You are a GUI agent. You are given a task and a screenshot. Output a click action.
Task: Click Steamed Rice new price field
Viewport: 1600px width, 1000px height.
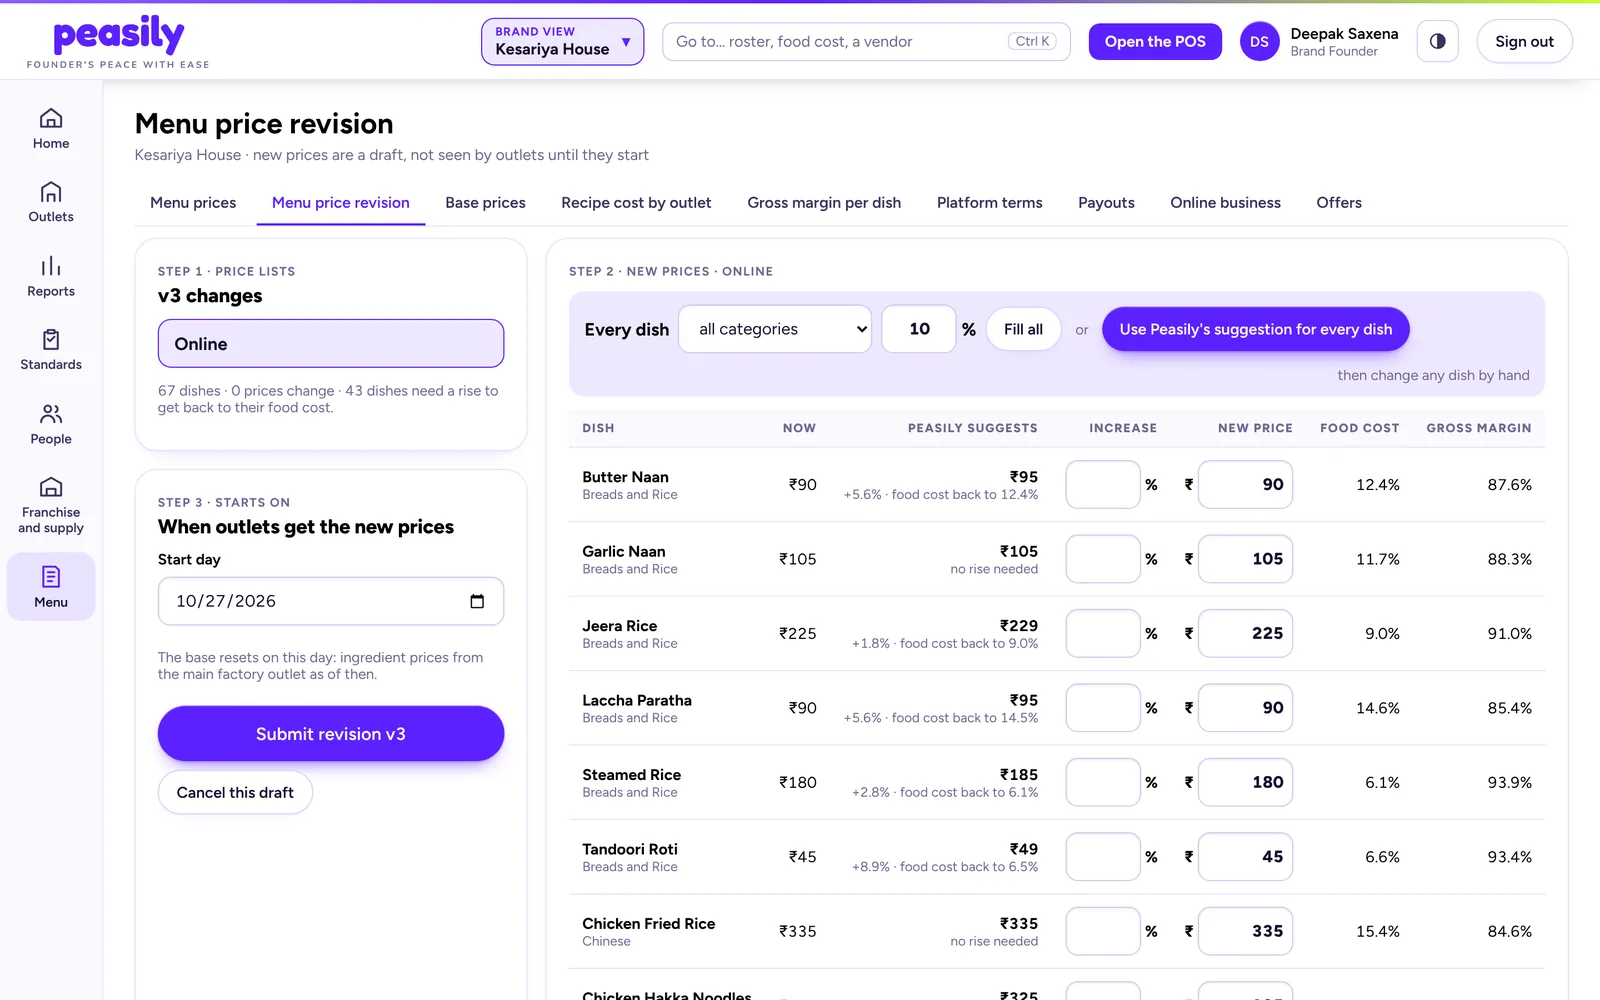point(1245,782)
